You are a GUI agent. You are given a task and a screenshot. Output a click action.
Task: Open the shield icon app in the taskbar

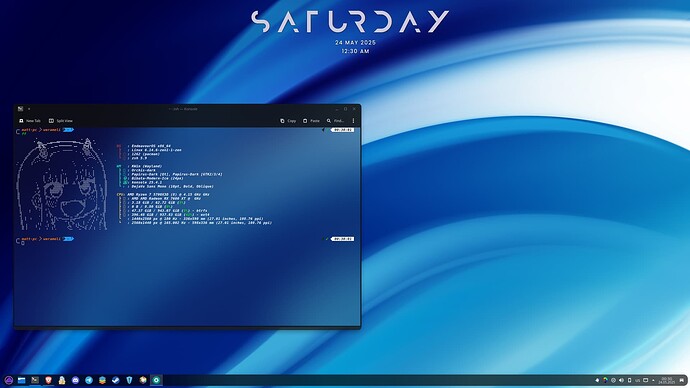pos(129,380)
